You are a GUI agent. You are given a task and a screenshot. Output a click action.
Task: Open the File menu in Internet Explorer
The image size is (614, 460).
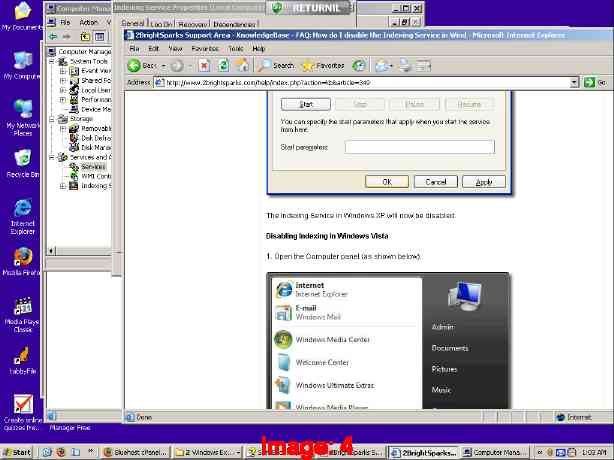(134, 49)
